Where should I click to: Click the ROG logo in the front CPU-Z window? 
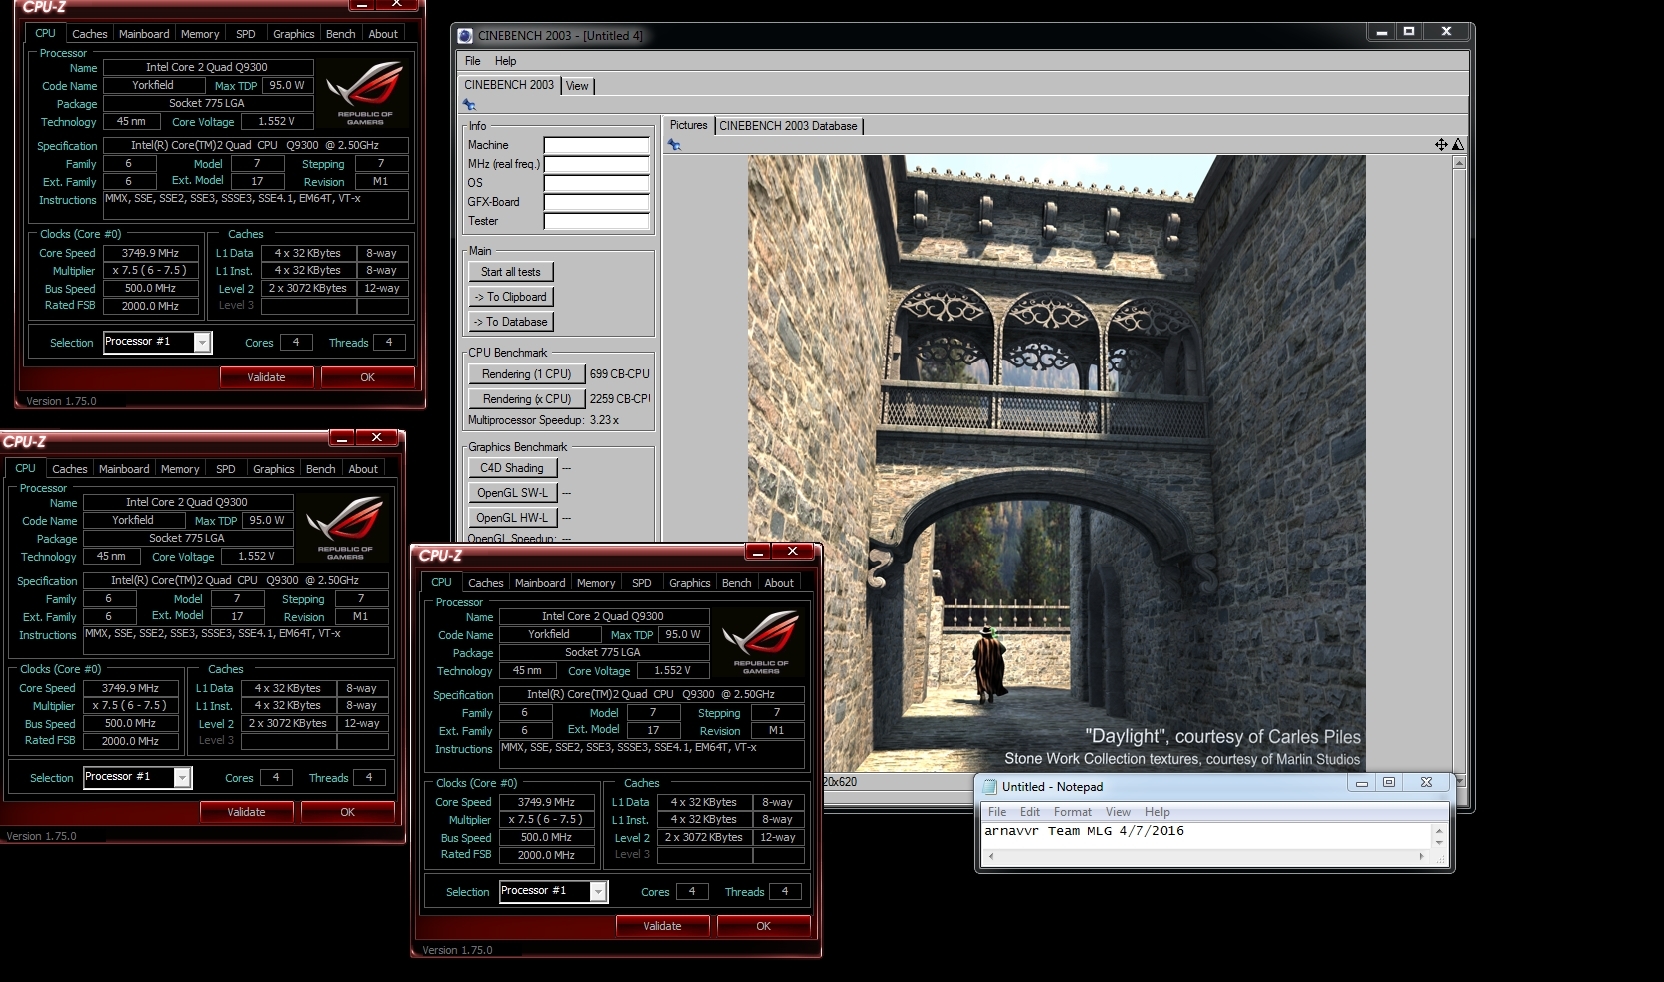pyautogui.click(x=761, y=641)
